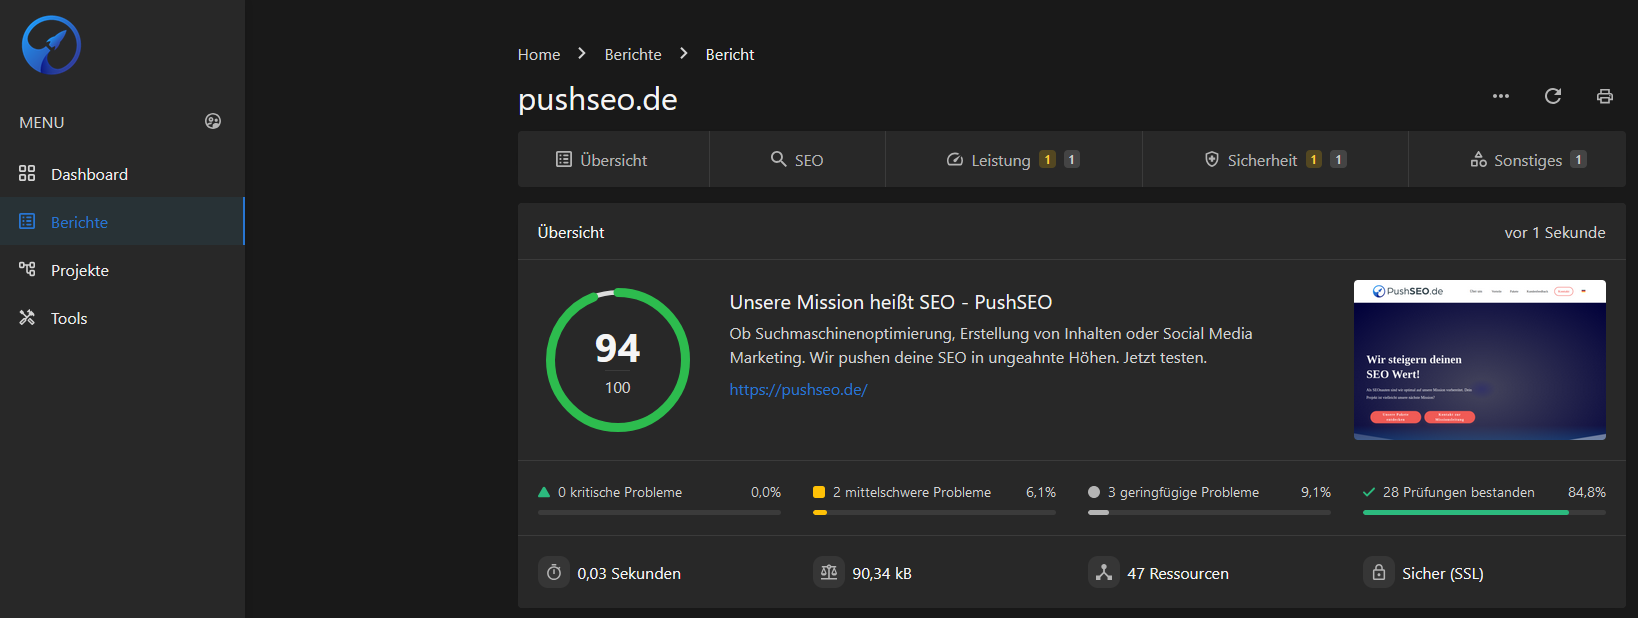This screenshot has height=618, width=1638.
Task: Click the Prüfungen bestanden progress bar
Action: pyautogui.click(x=1484, y=512)
